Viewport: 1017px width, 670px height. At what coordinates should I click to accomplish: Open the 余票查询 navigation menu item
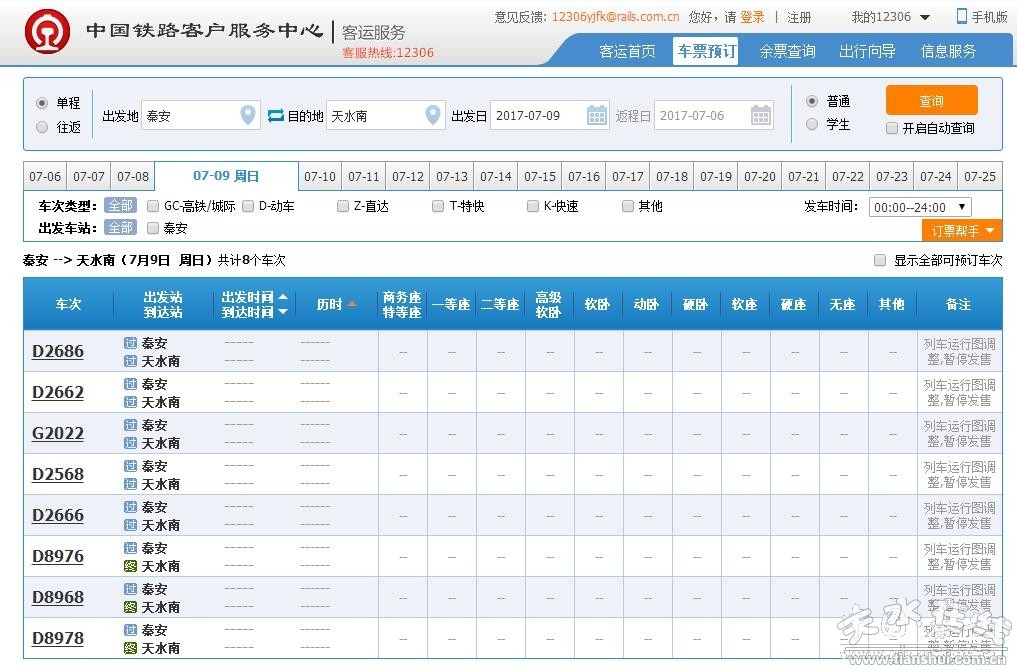pos(787,51)
